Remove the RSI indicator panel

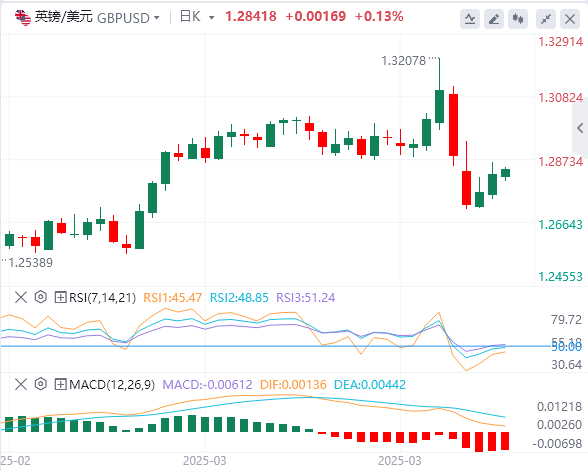(x=21, y=298)
